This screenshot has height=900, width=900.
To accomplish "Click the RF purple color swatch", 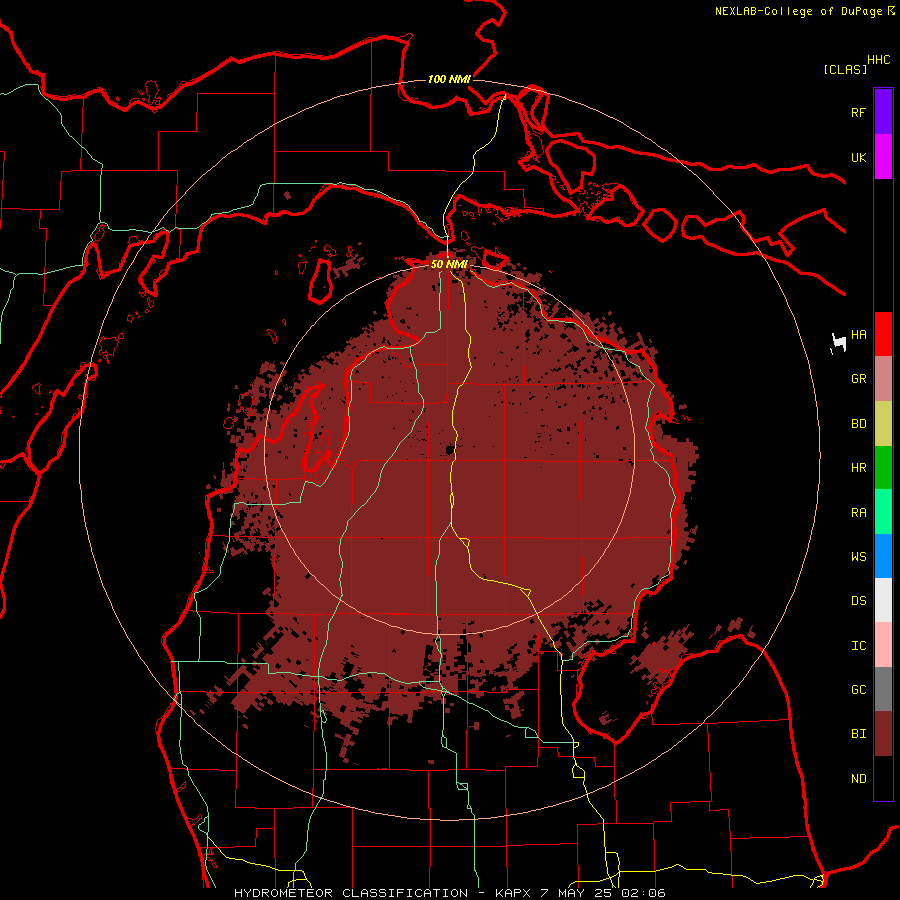I will pos(883,112).
